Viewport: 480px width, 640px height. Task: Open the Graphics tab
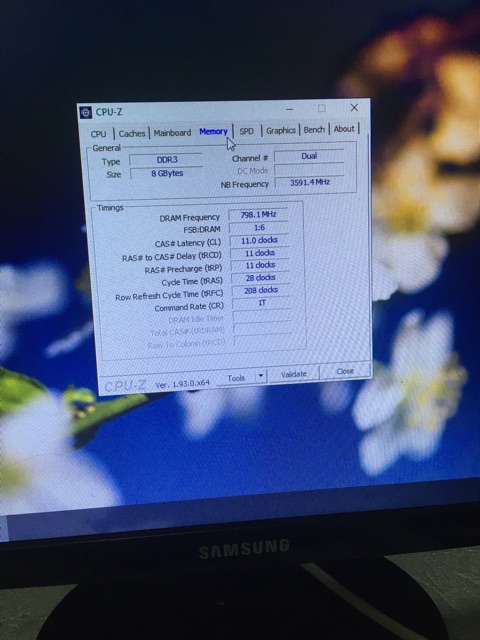pos(281,130)
